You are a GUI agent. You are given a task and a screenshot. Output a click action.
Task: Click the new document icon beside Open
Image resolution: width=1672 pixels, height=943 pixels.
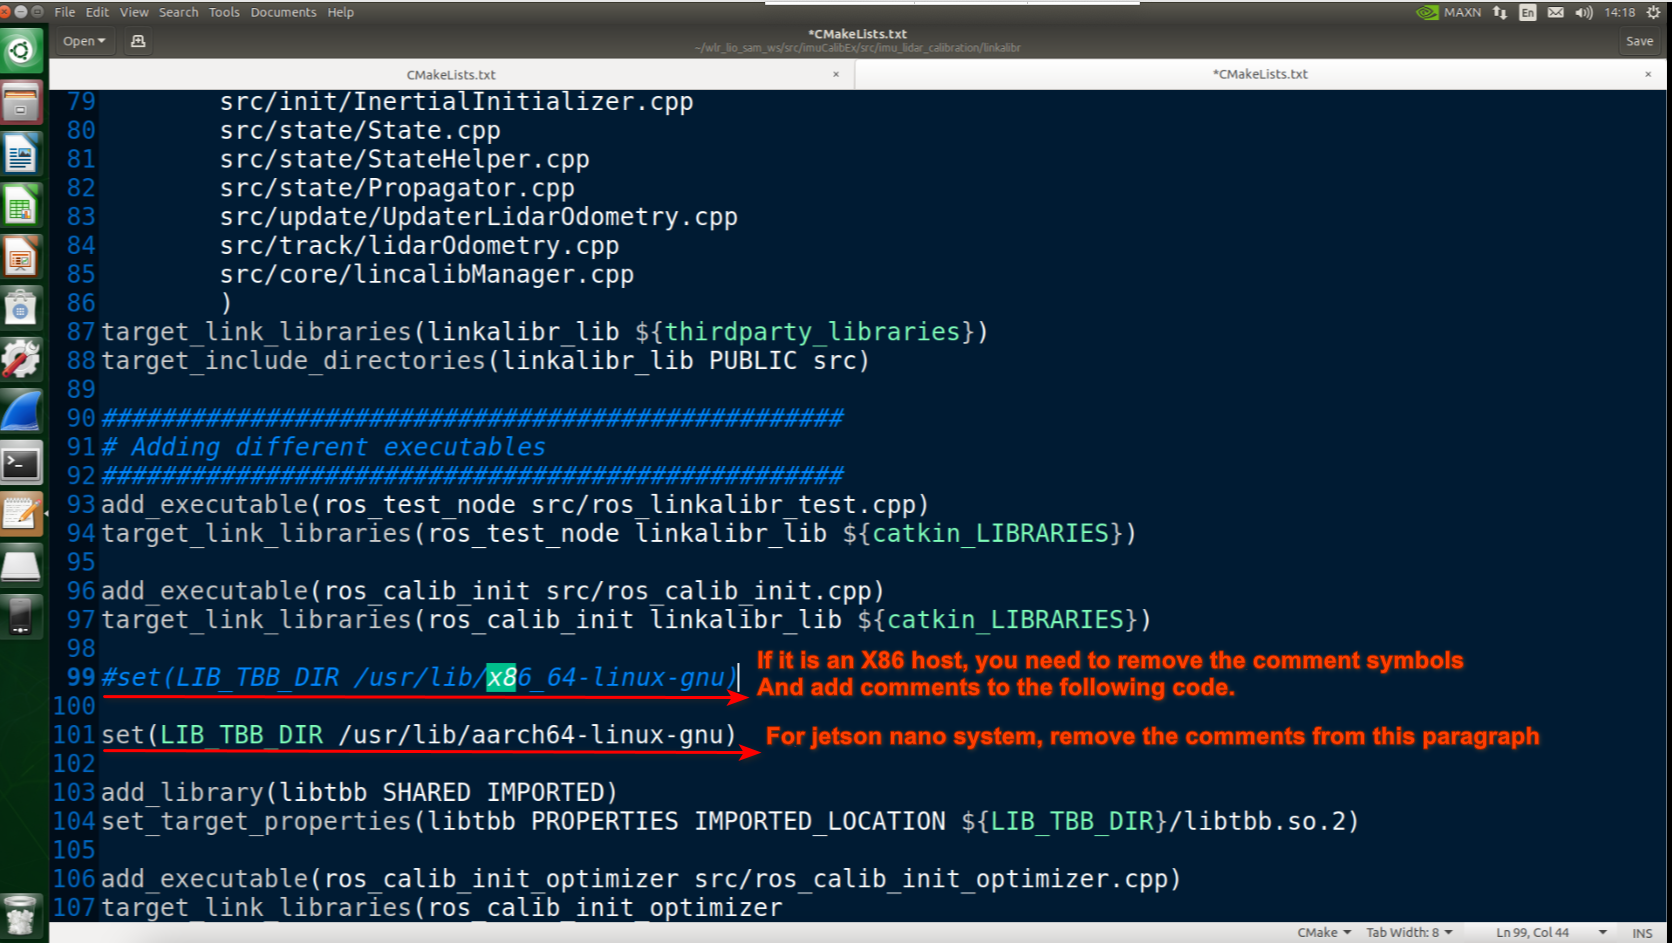138,41
